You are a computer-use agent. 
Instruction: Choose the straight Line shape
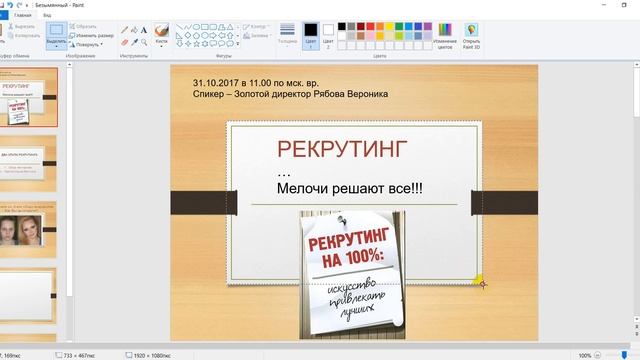[179, 27]
